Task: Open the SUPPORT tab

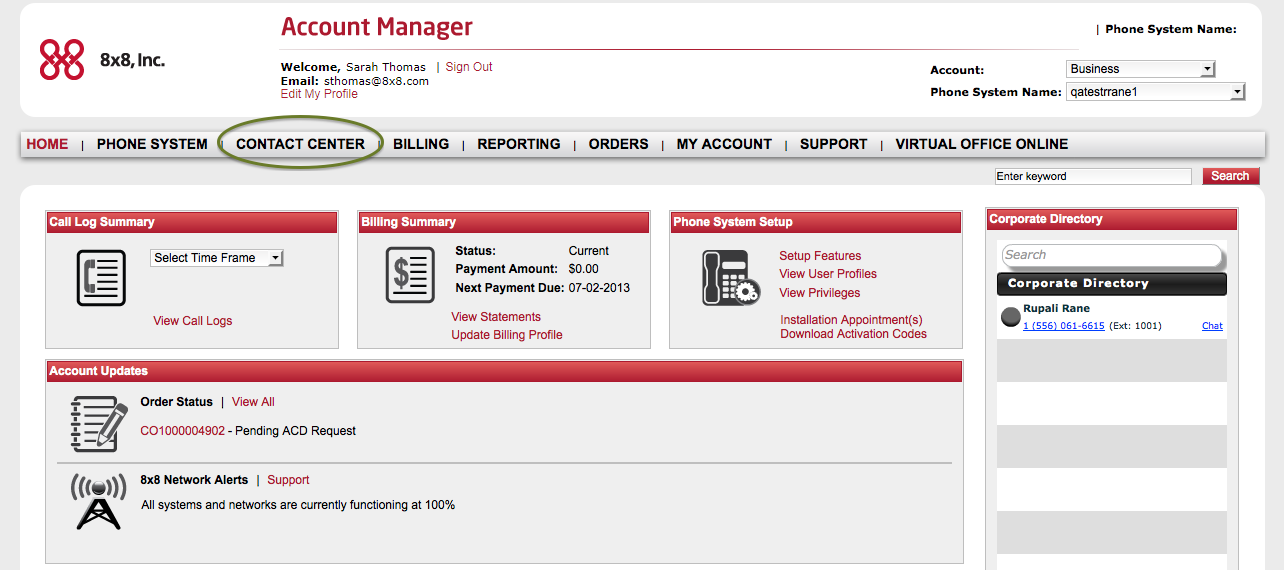Action: (x=833, y=144)
